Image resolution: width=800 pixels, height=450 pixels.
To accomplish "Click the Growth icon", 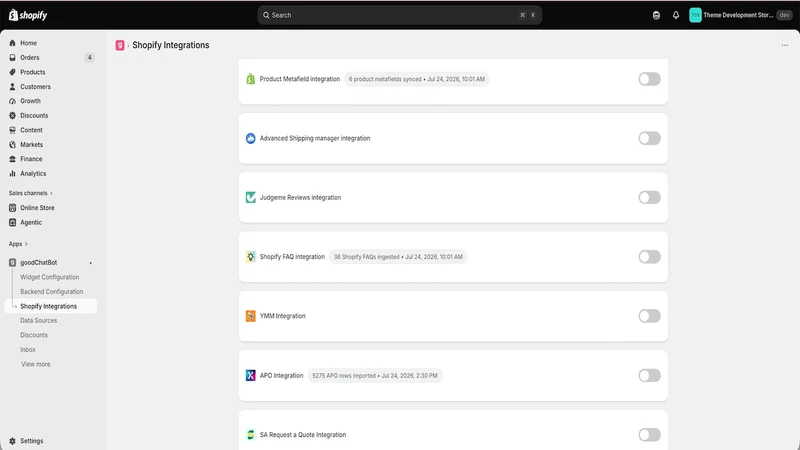I will (x=12, y=101).
